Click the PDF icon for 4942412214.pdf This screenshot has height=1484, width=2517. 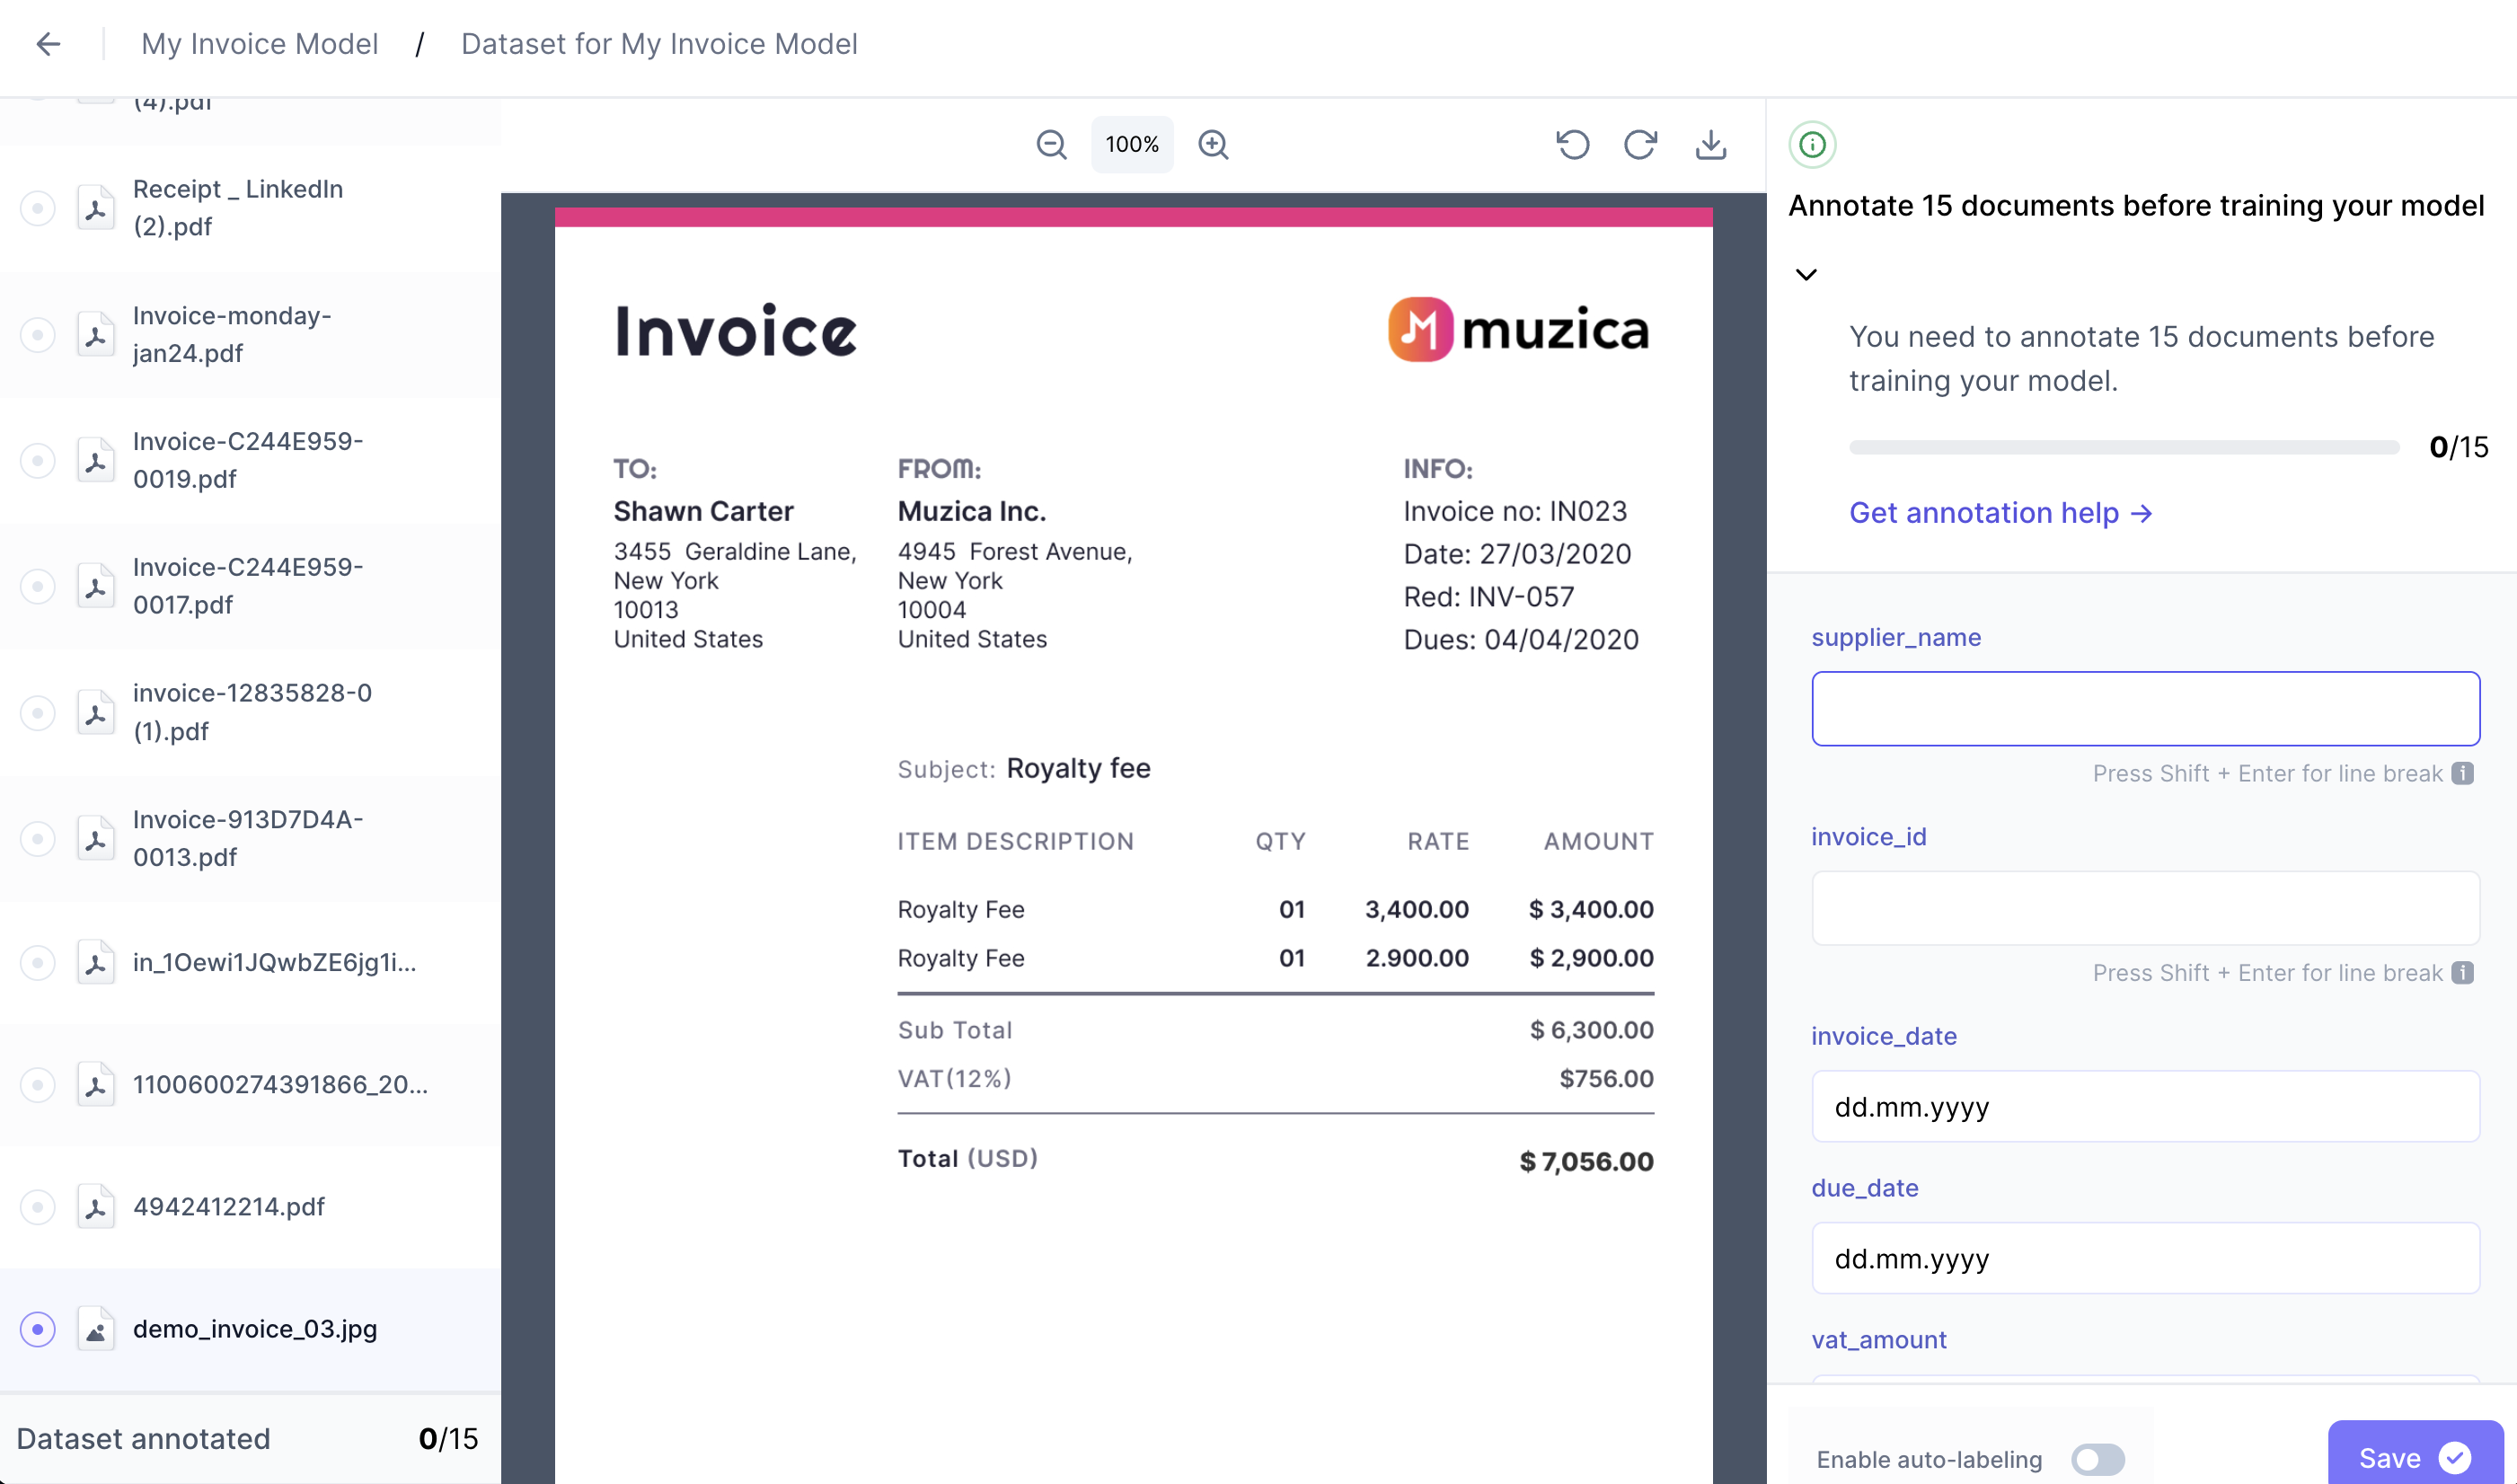coord(96,1207)
